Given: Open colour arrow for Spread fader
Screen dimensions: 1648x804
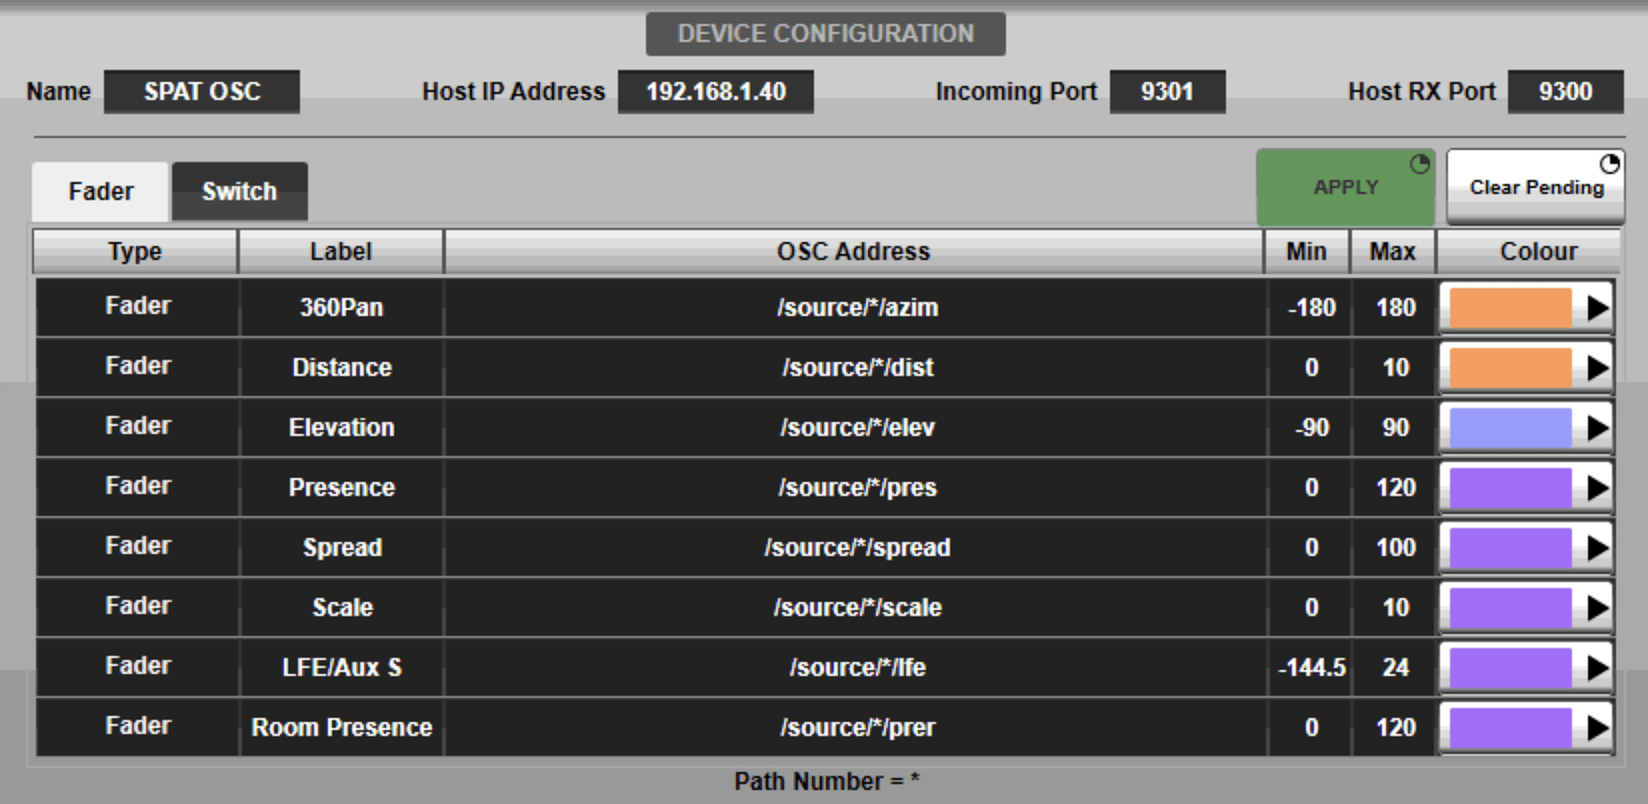Looking at the screenshot, I should coord(1597,548).
